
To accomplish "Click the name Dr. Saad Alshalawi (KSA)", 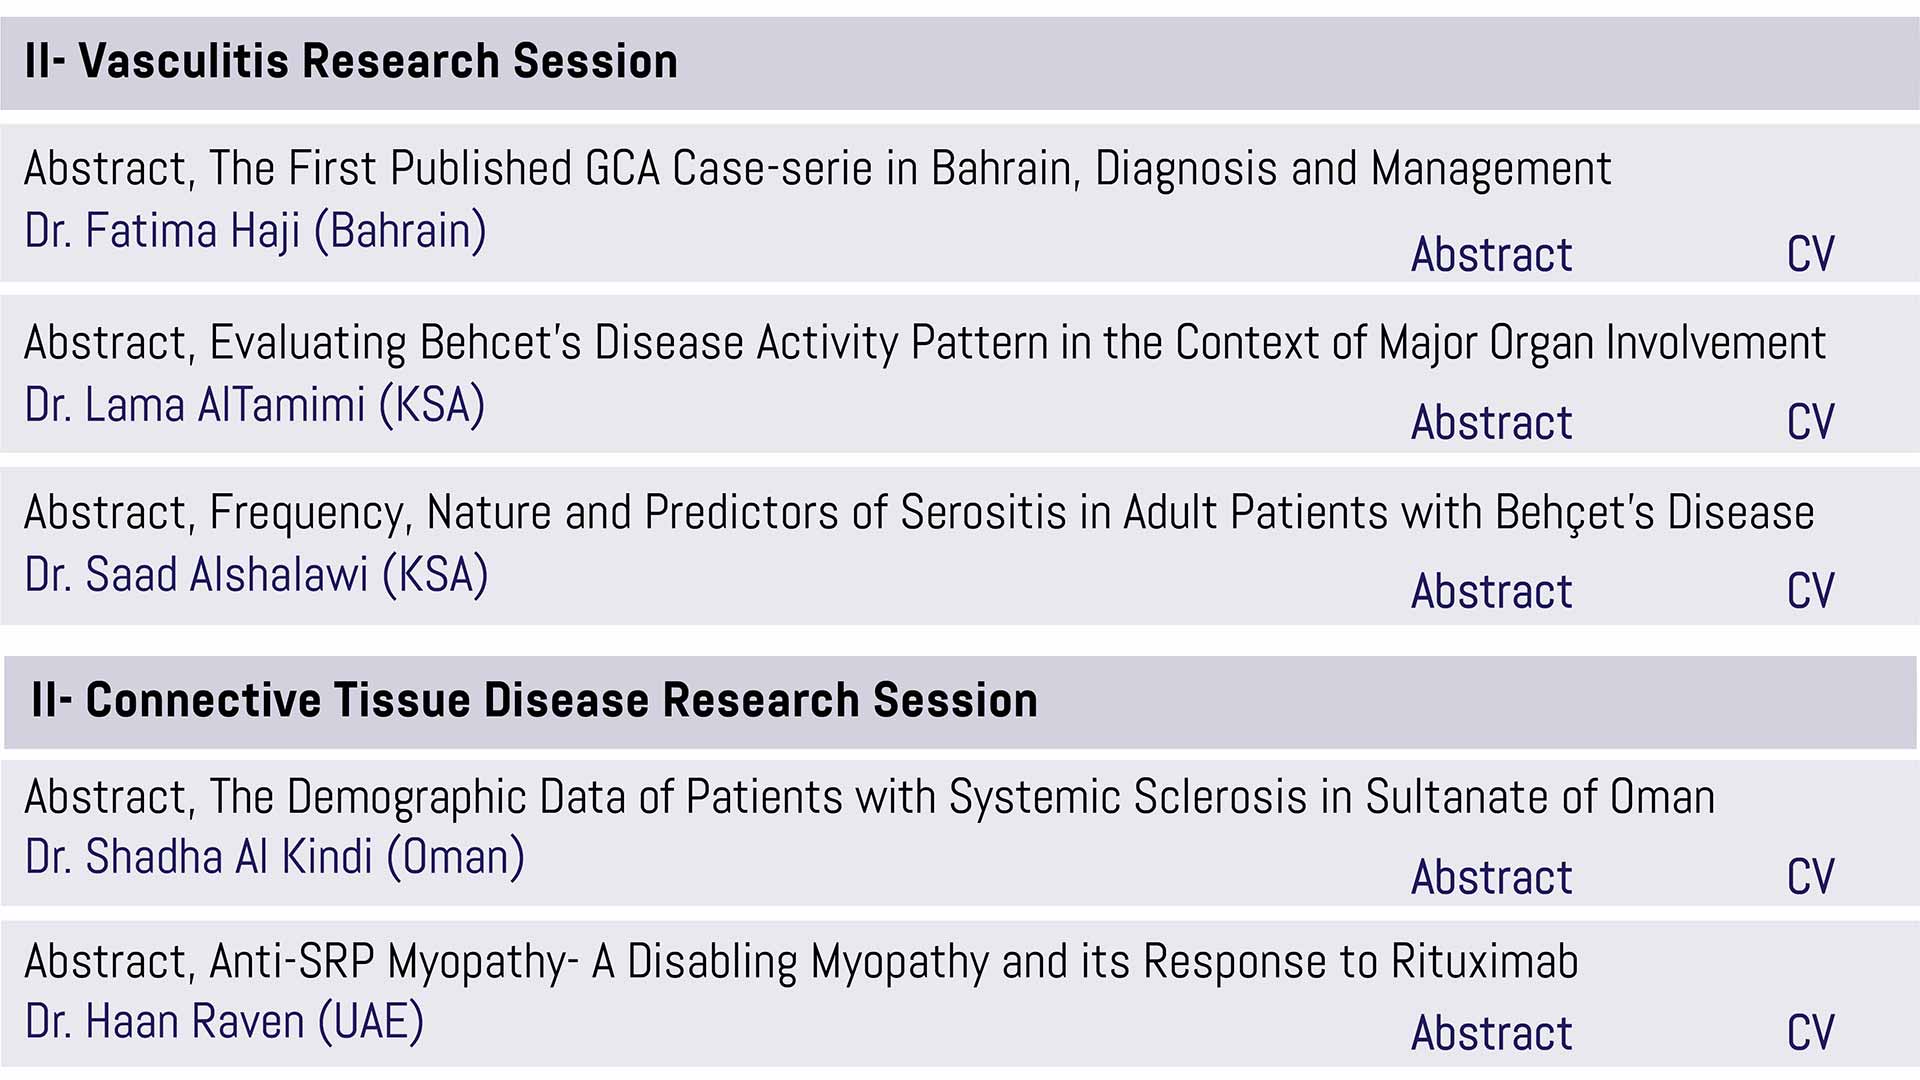I will pyautogui.click(x=257, y=576).
